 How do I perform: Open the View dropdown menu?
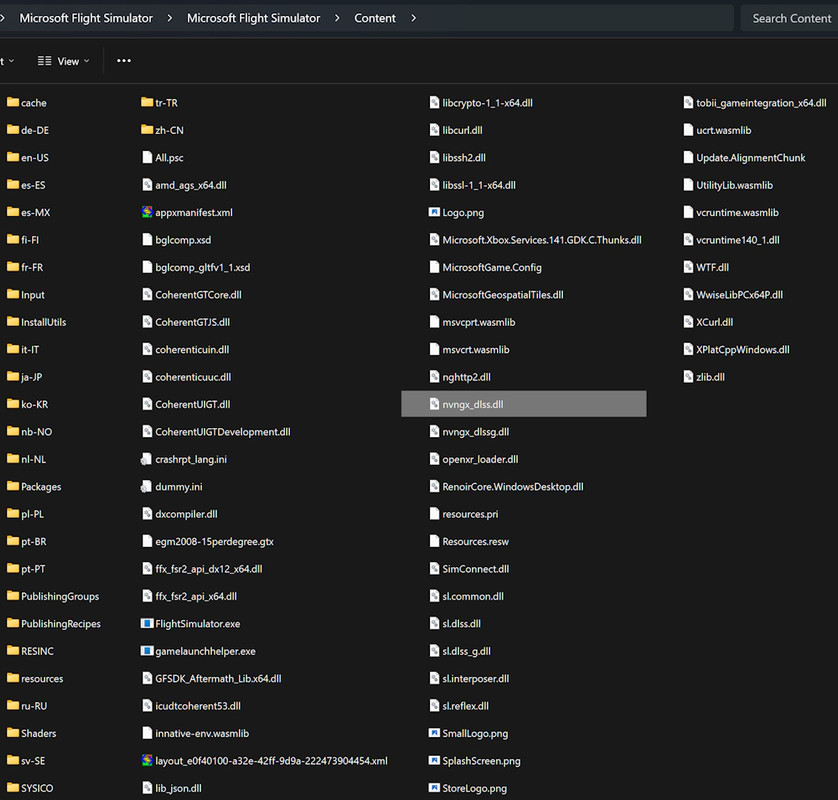coord(64,61)
